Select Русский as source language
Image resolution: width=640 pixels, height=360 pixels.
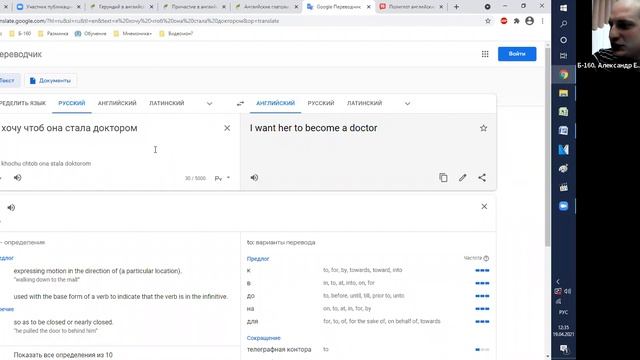(72, 103)
